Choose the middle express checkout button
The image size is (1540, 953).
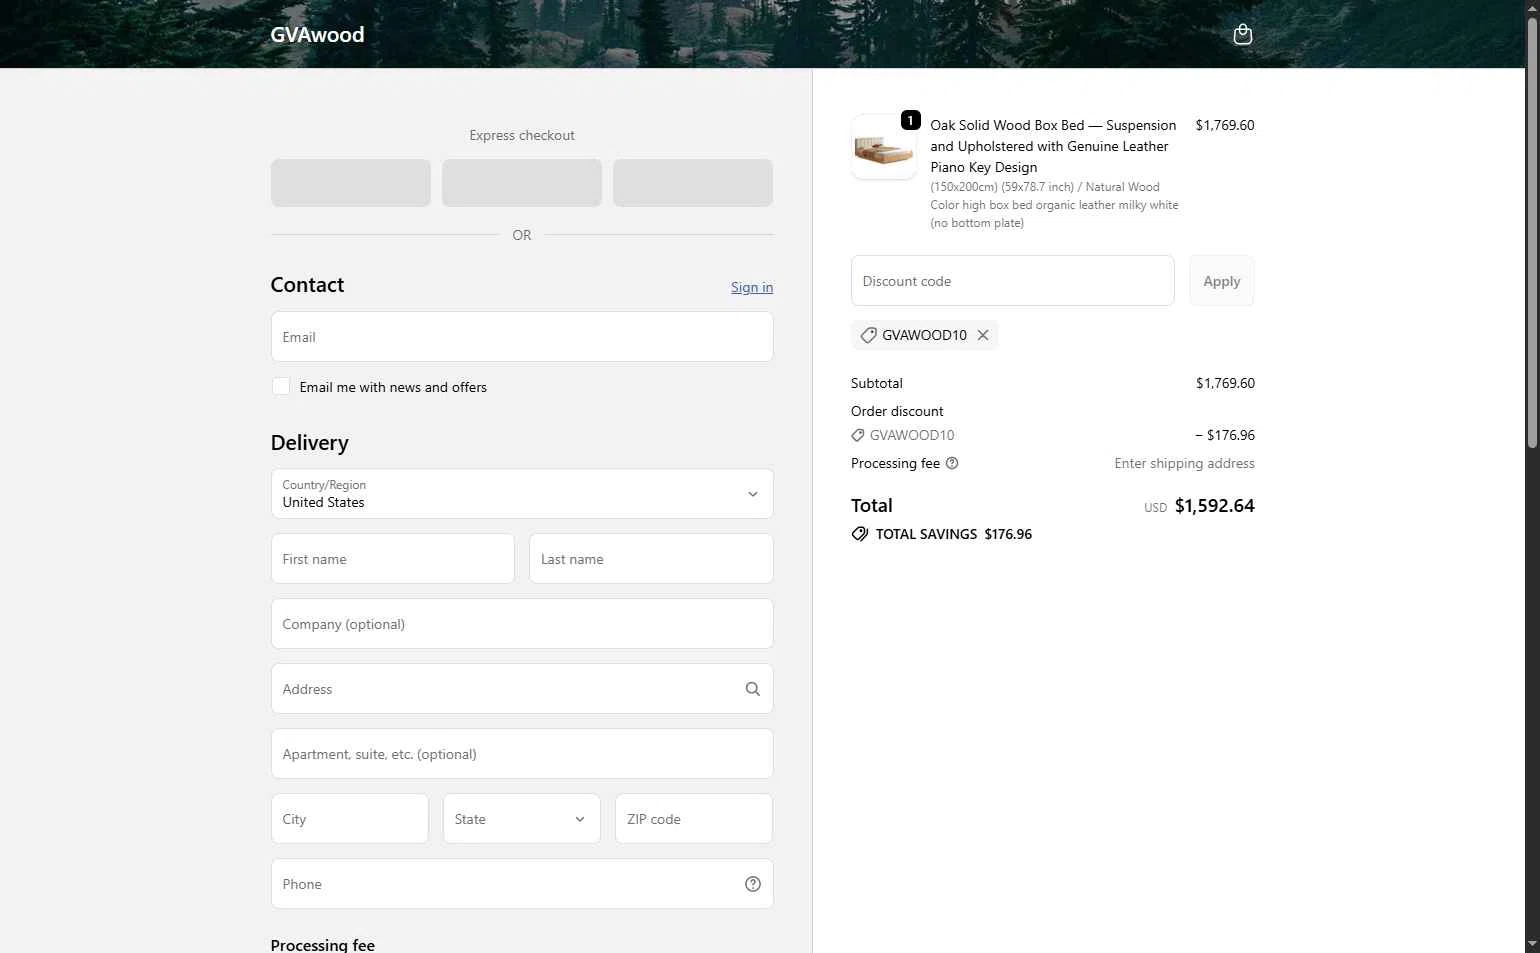pos(522,183)
